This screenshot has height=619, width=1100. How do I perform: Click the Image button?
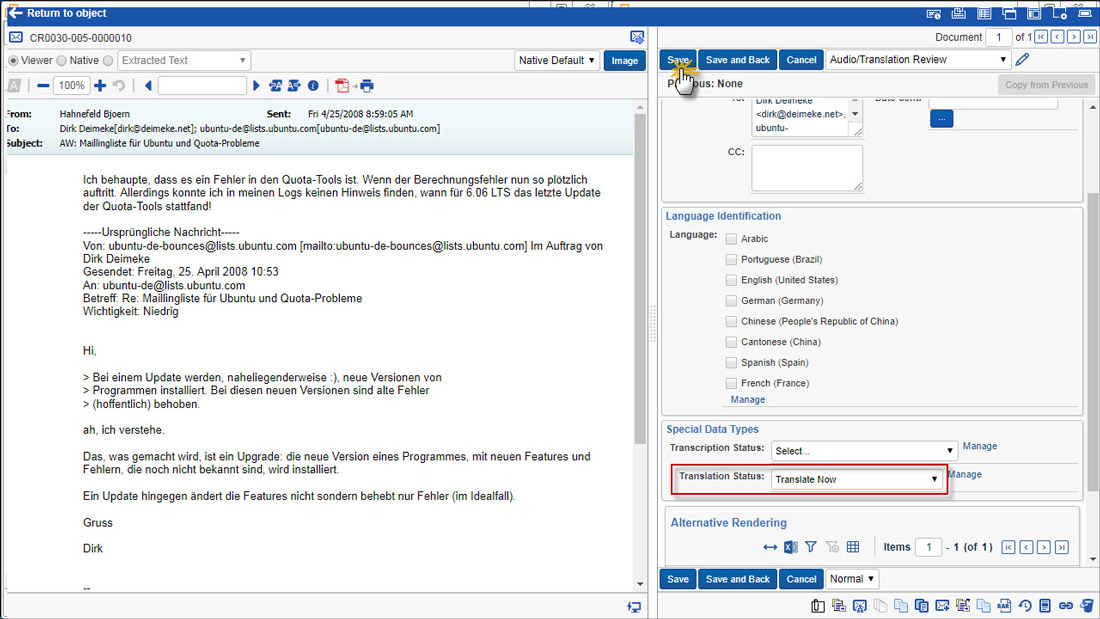(624, 61)
